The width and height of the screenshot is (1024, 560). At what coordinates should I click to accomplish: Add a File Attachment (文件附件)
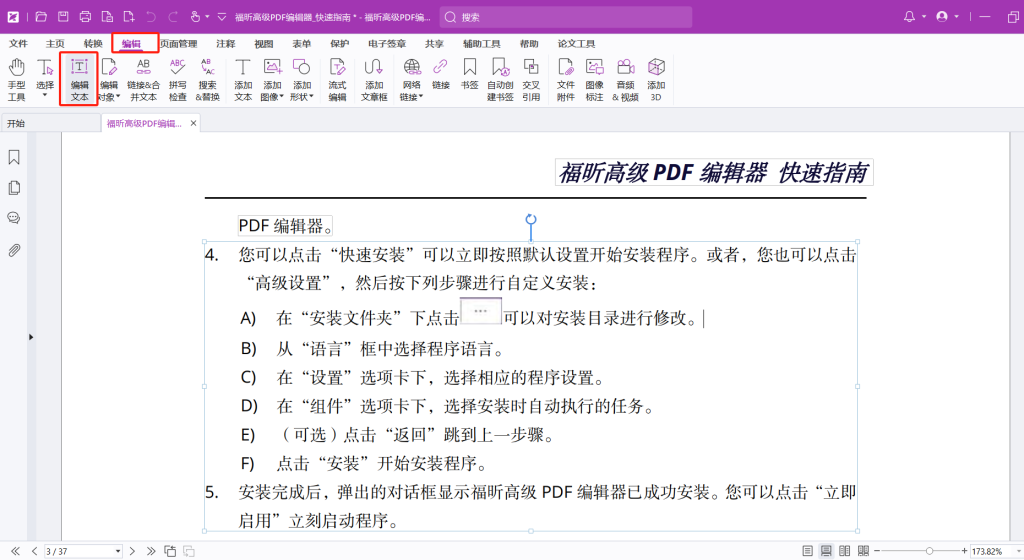point(566,79)
